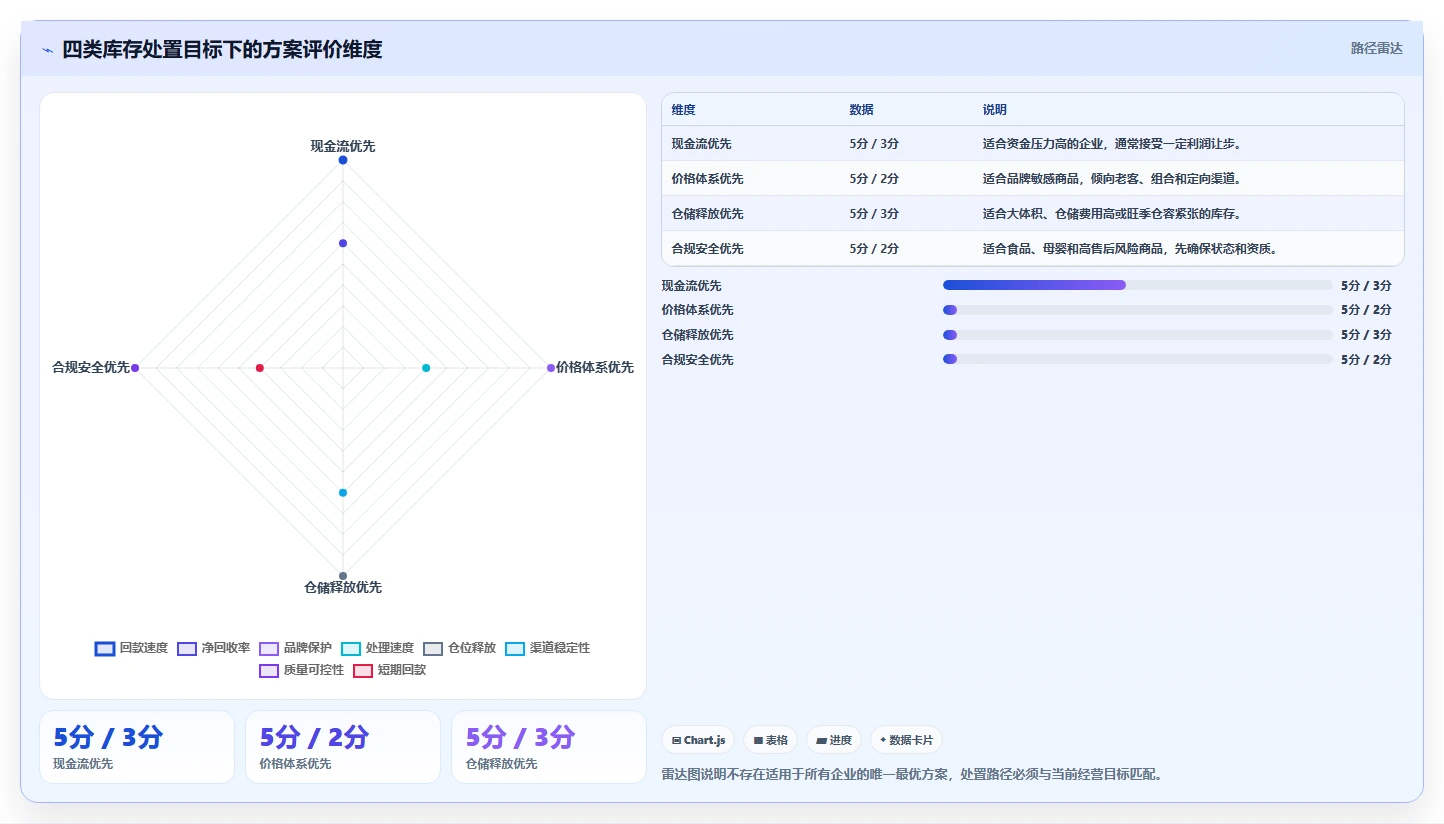Screen dimensions: 1444x824
Task: Toggle the 回款速度 legend item
Action: click(132, 648)
